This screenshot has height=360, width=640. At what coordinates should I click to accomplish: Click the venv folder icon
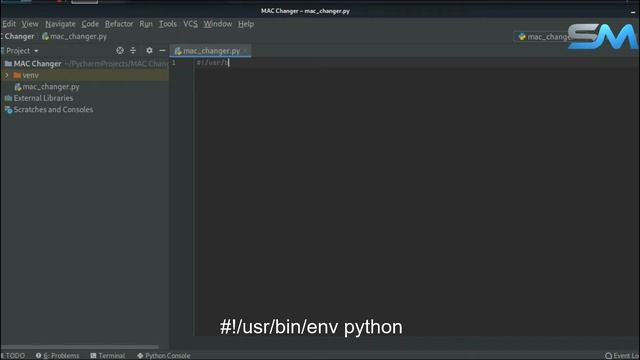(17, 75)
